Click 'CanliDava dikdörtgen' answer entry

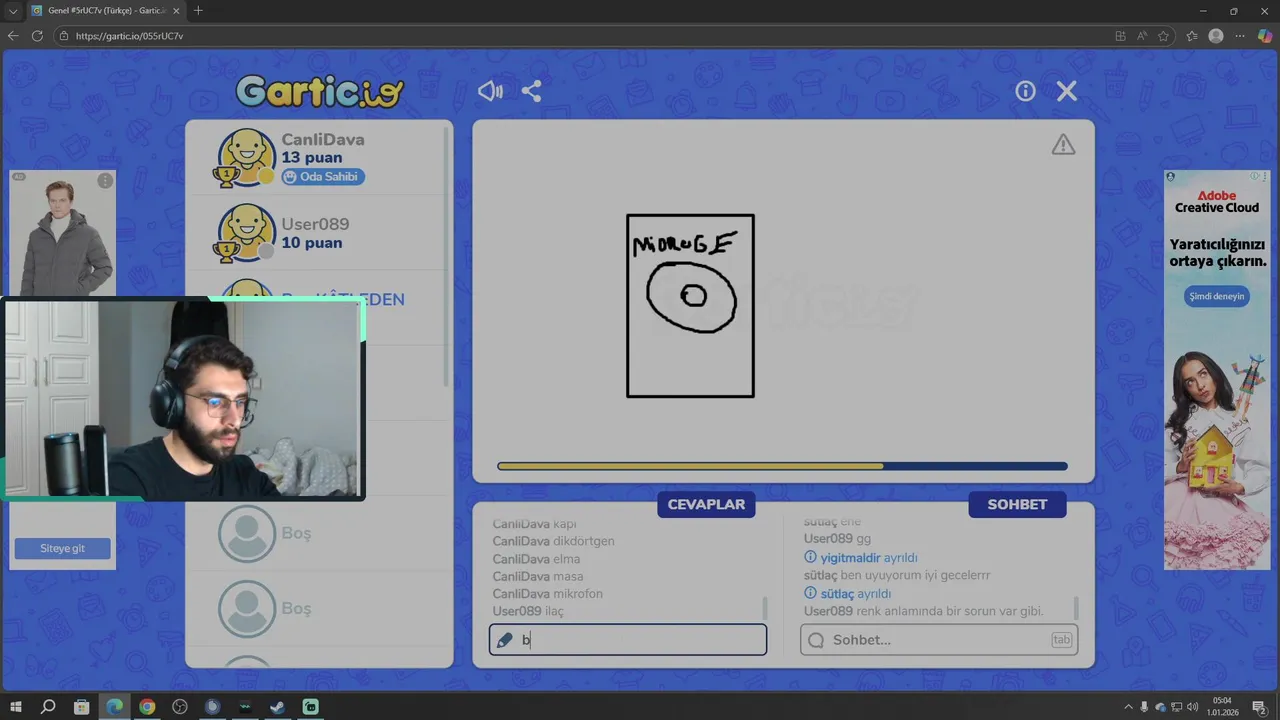pos(553,541)
